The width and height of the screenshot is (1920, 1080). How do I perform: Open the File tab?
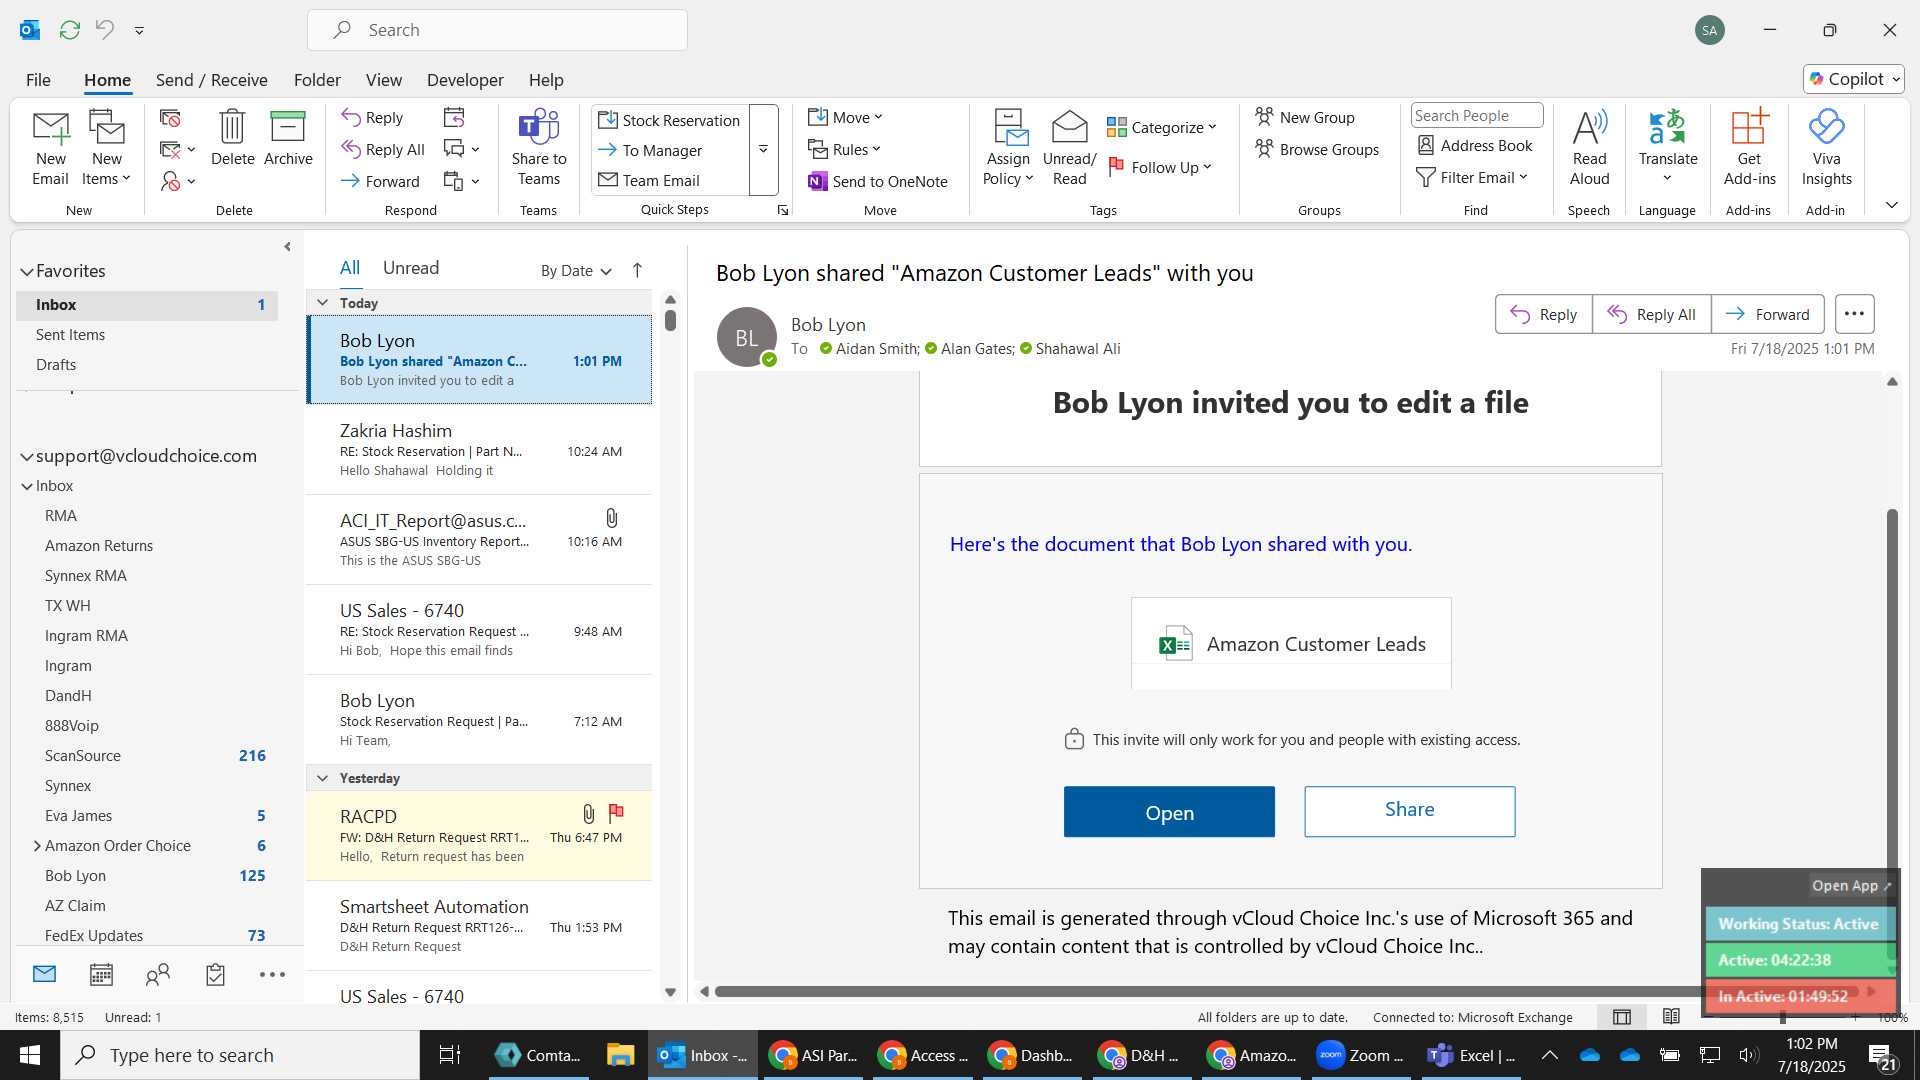click(38, 80)
